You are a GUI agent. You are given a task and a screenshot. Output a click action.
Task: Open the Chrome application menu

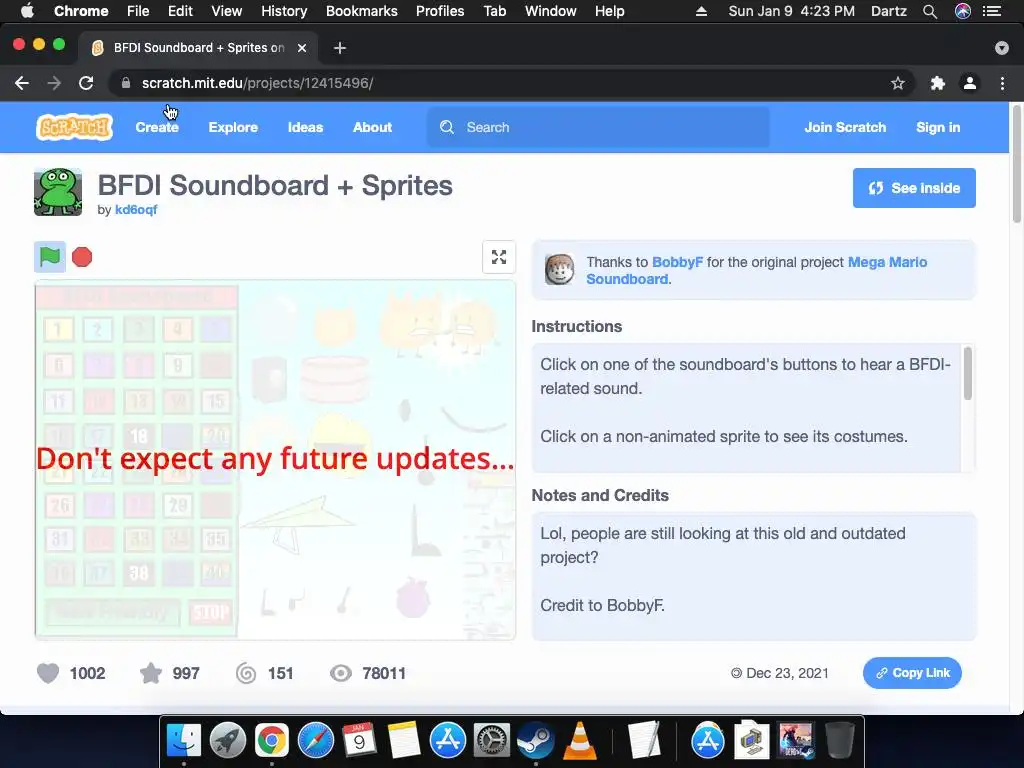click(81, 11)
